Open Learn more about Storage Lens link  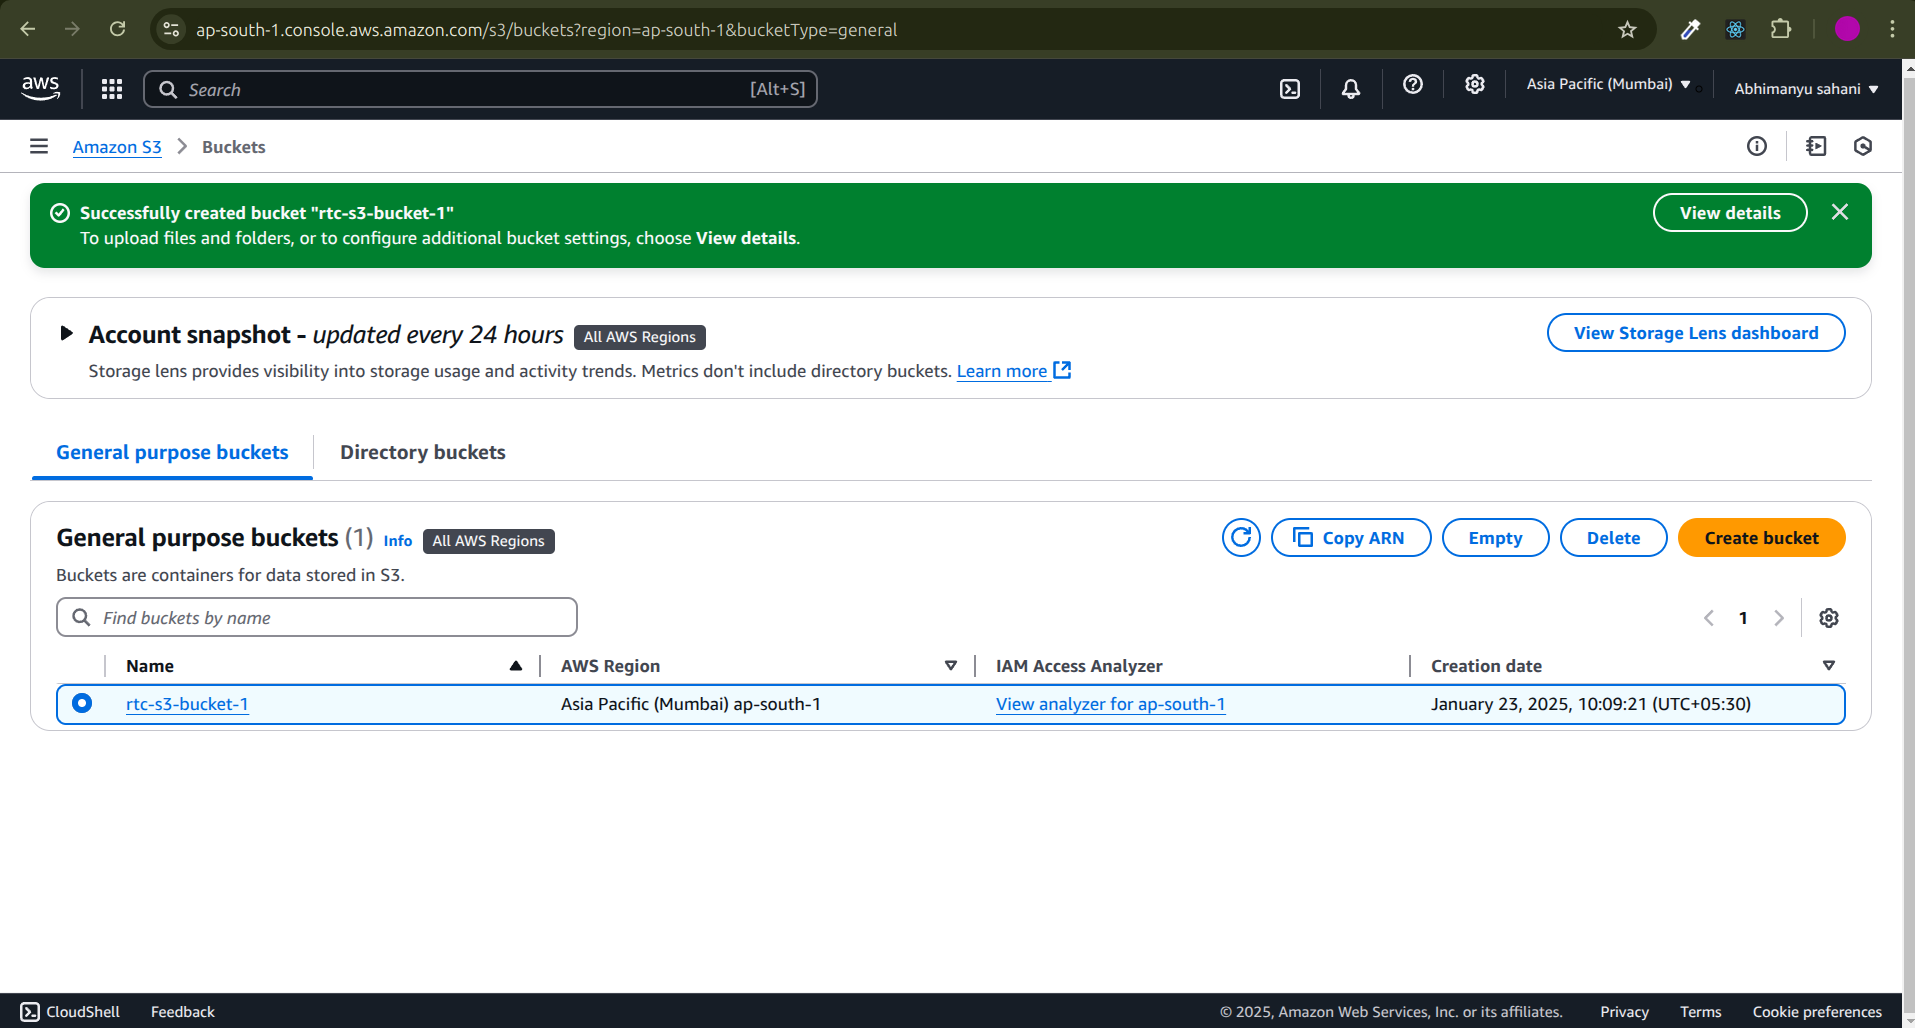(1013, 371)
